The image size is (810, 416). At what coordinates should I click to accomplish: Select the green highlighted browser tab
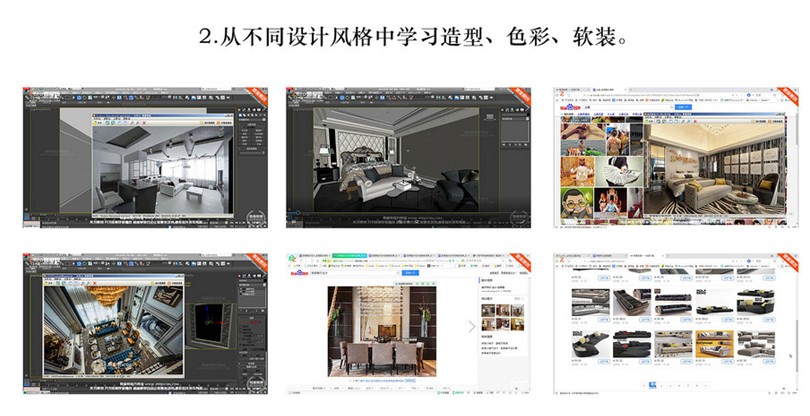pyautogui.click(x=349, y=256)
